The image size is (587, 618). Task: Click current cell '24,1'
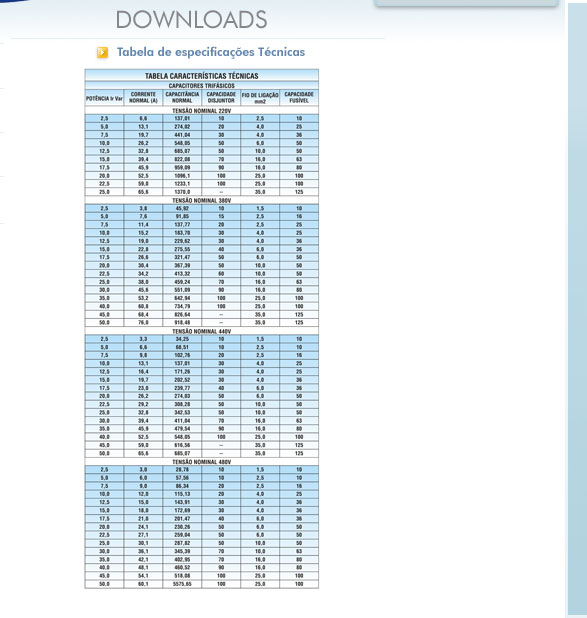143,527
